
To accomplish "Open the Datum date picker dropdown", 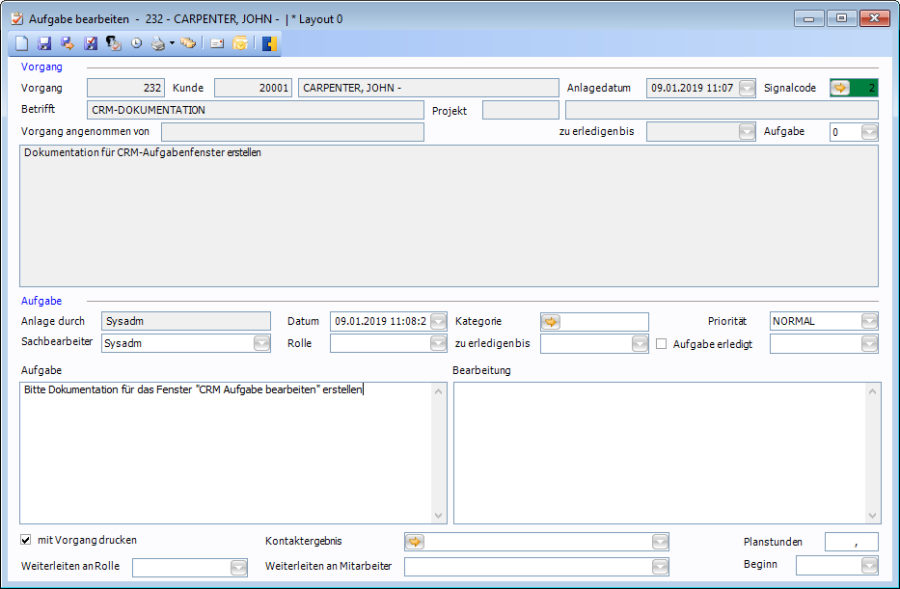I will [x=438, y=322].
